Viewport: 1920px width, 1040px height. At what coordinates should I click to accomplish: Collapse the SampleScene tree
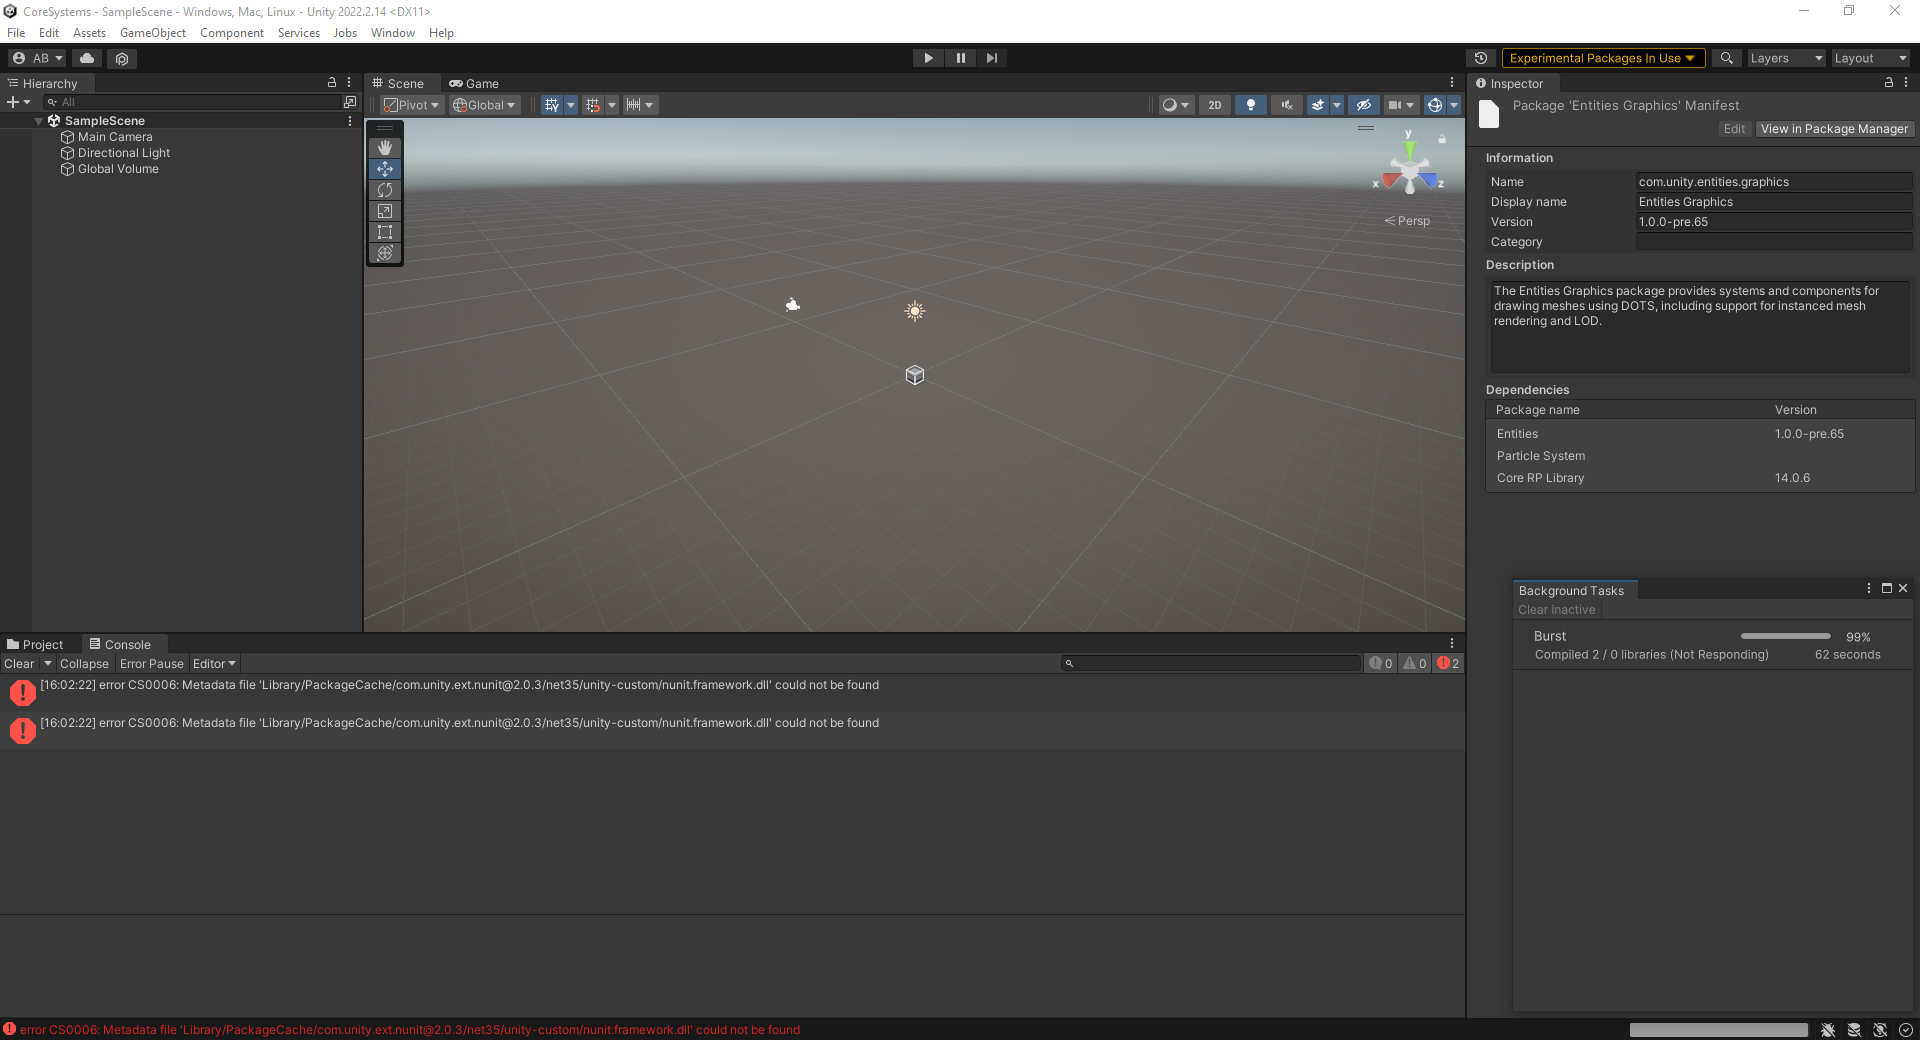[39, 121]
